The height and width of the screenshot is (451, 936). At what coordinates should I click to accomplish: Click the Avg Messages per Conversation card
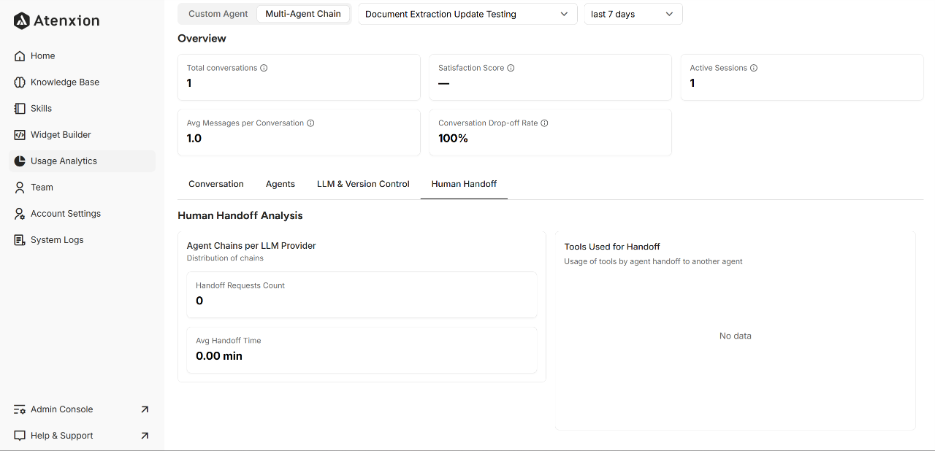coord(299,132)
